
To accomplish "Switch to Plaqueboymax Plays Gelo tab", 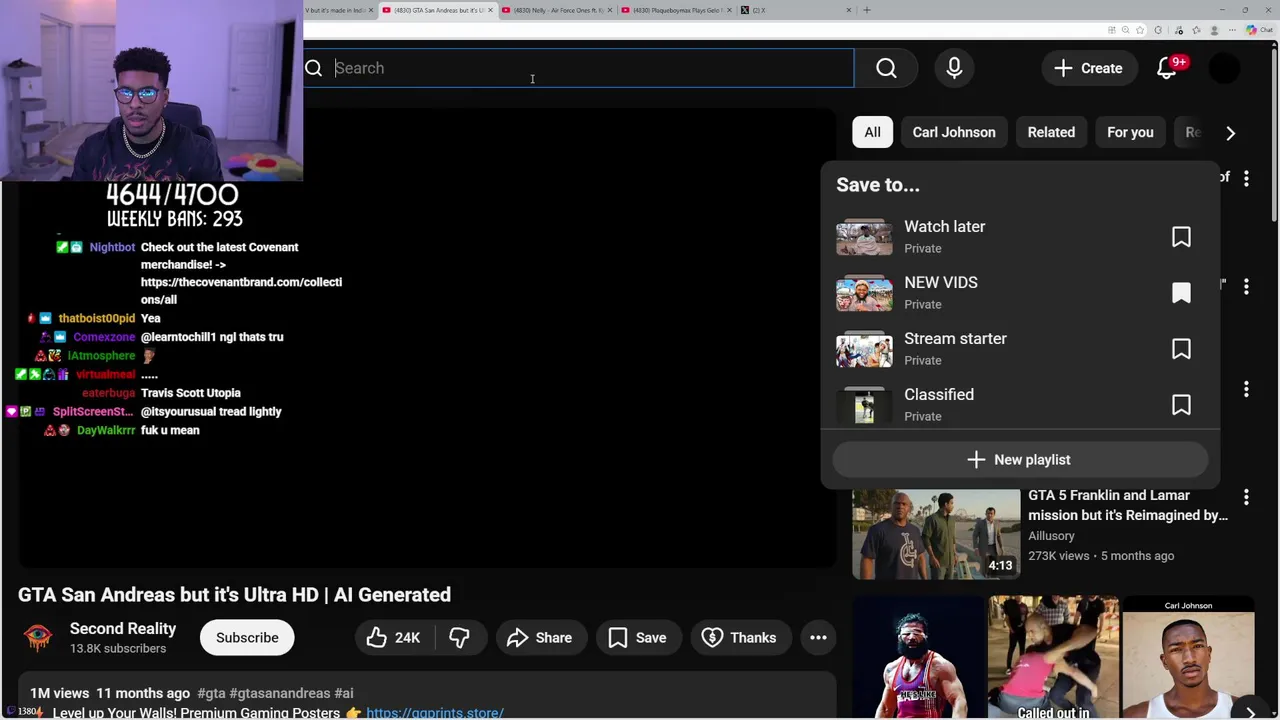I will point(676,10).
